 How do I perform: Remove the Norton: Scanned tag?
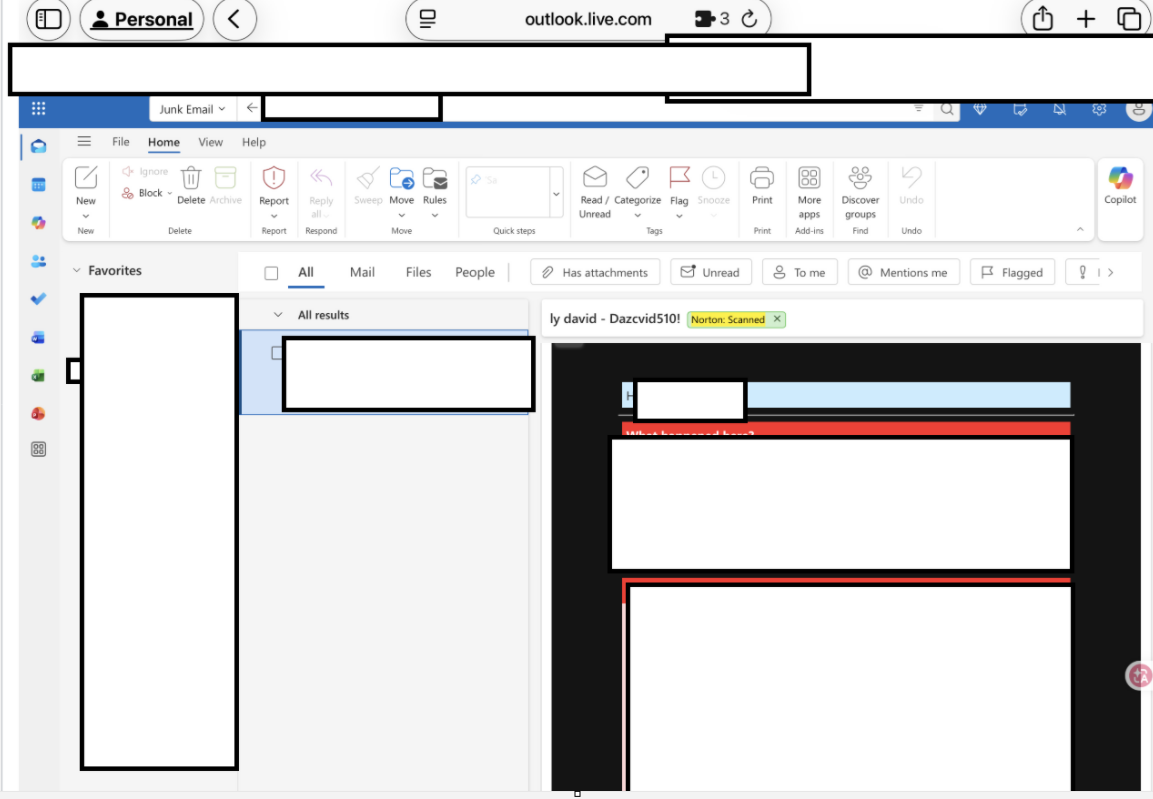[x=777, y=319]
